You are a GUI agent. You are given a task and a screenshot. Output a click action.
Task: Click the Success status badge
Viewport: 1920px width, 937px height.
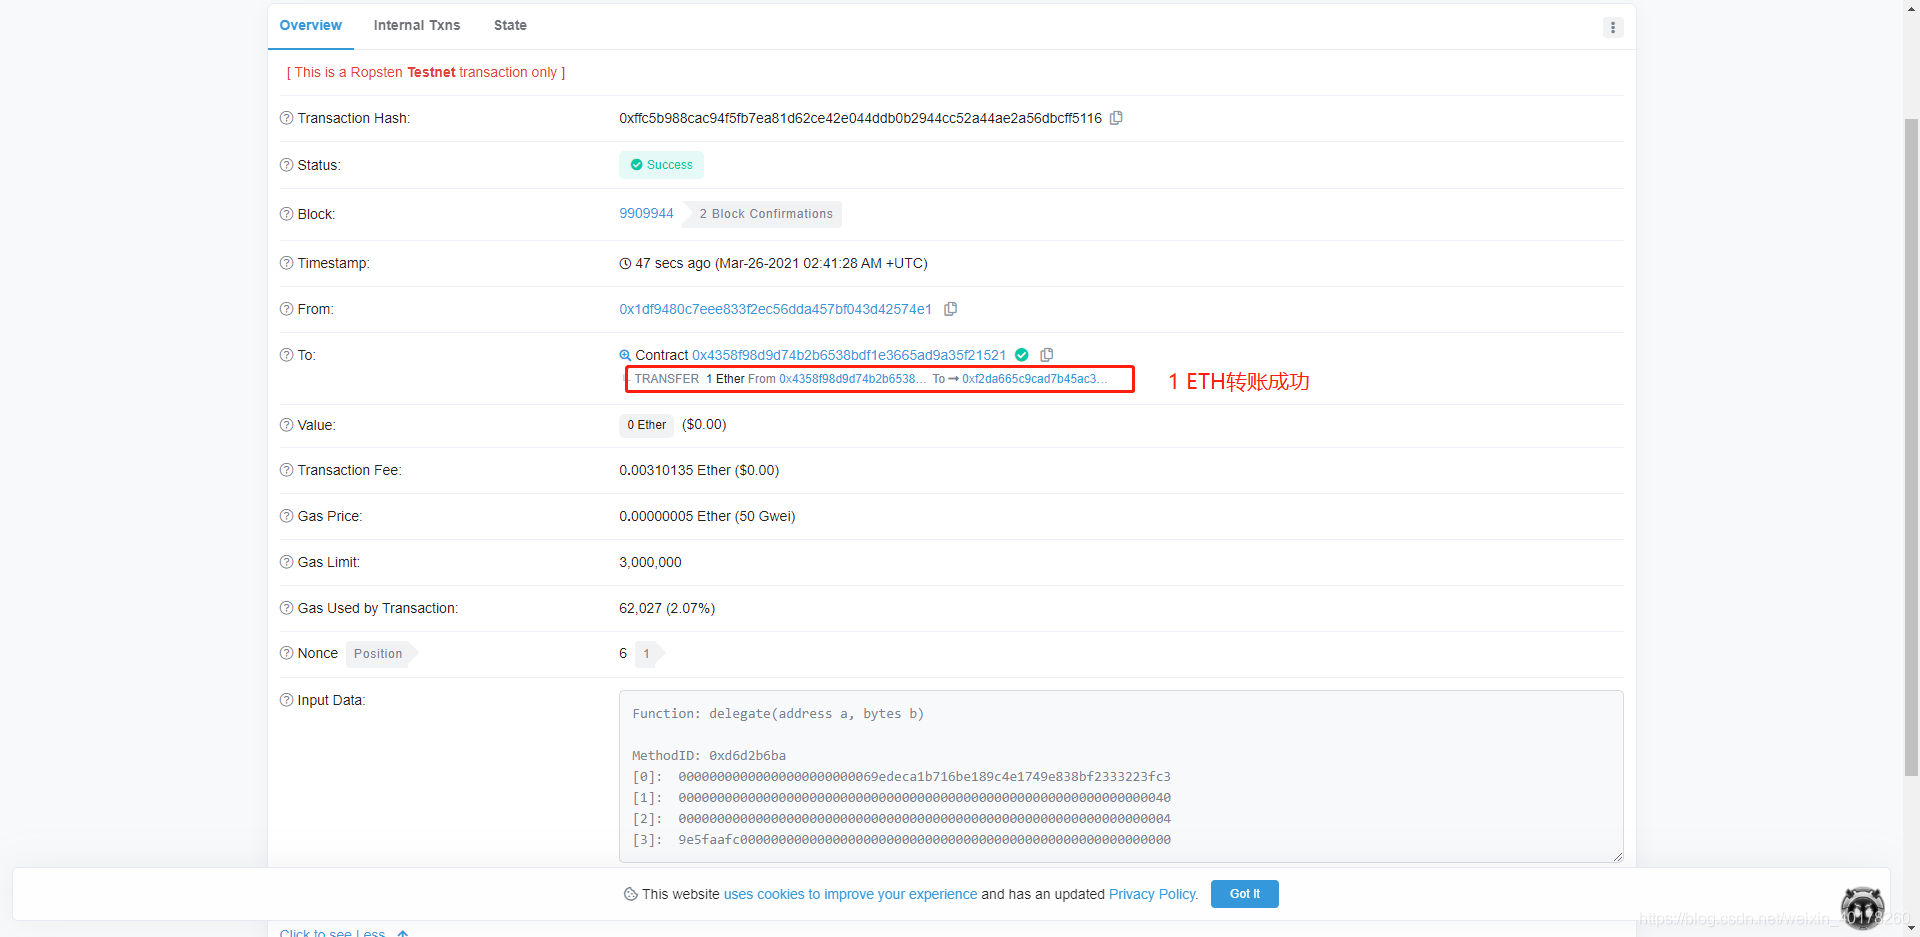pos(661,165)
